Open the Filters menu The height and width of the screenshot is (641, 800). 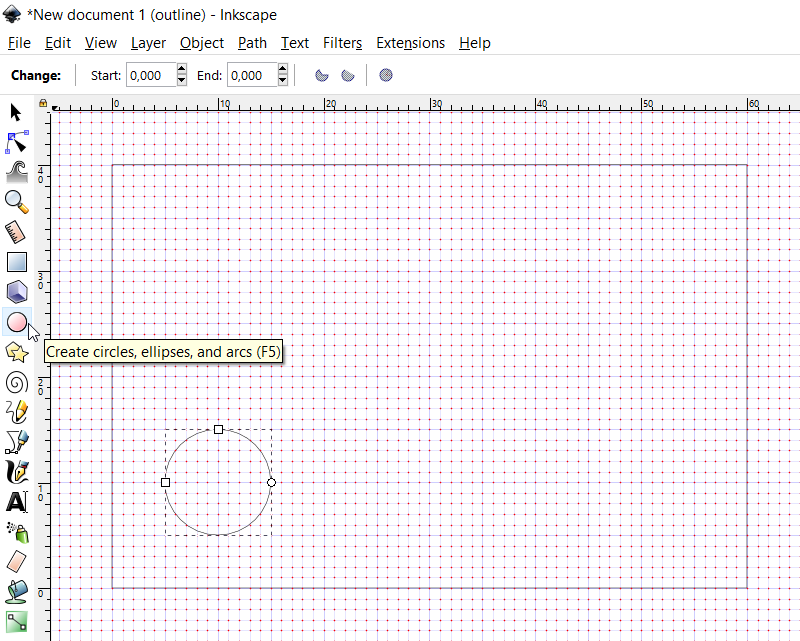click(342, 43)
